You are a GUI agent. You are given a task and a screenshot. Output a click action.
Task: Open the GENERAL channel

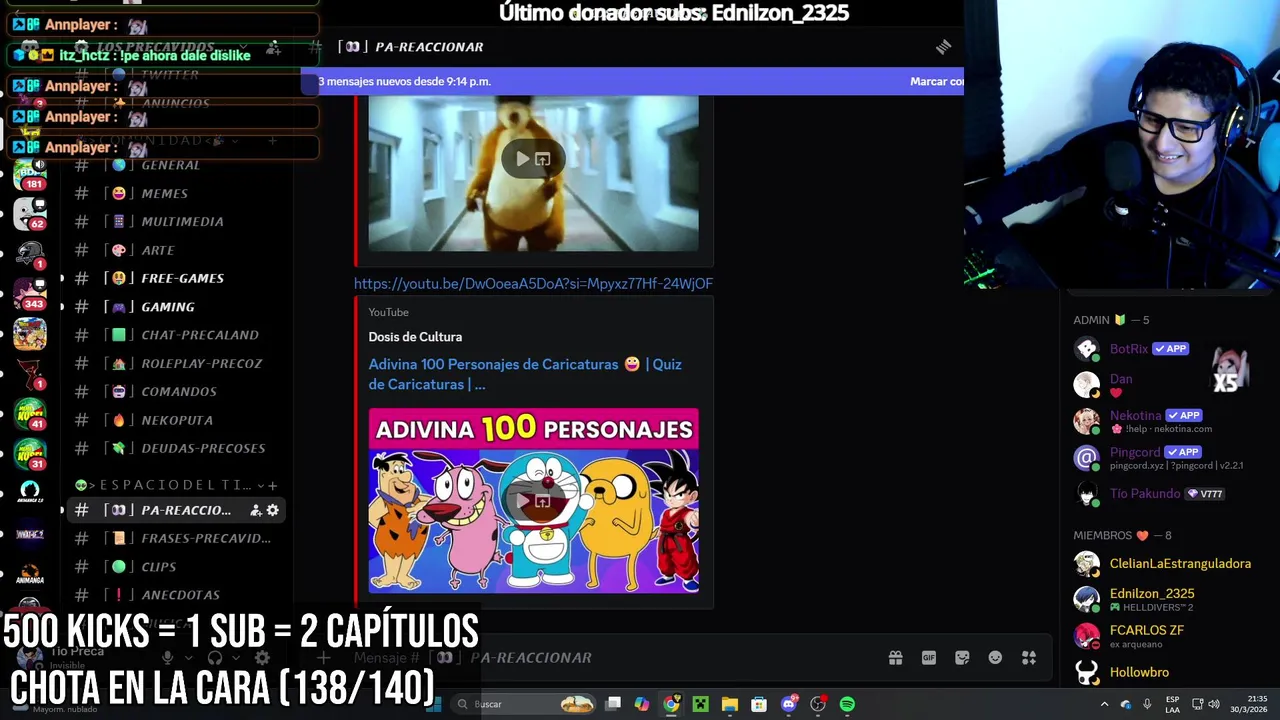176,165
